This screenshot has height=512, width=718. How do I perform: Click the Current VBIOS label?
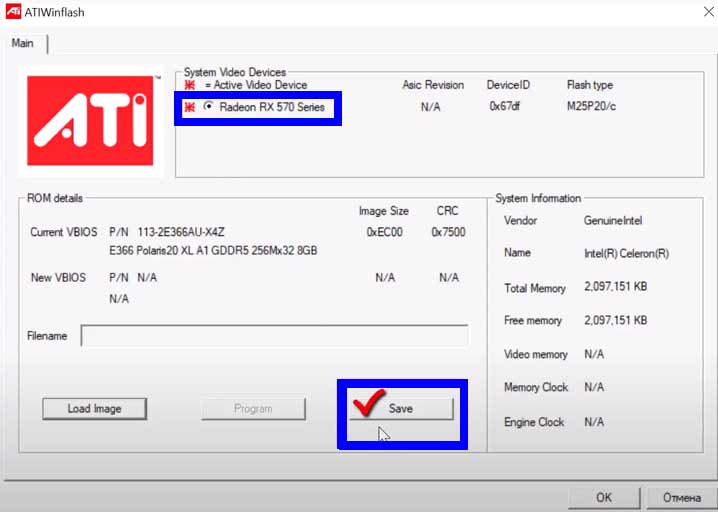(64, 232)
